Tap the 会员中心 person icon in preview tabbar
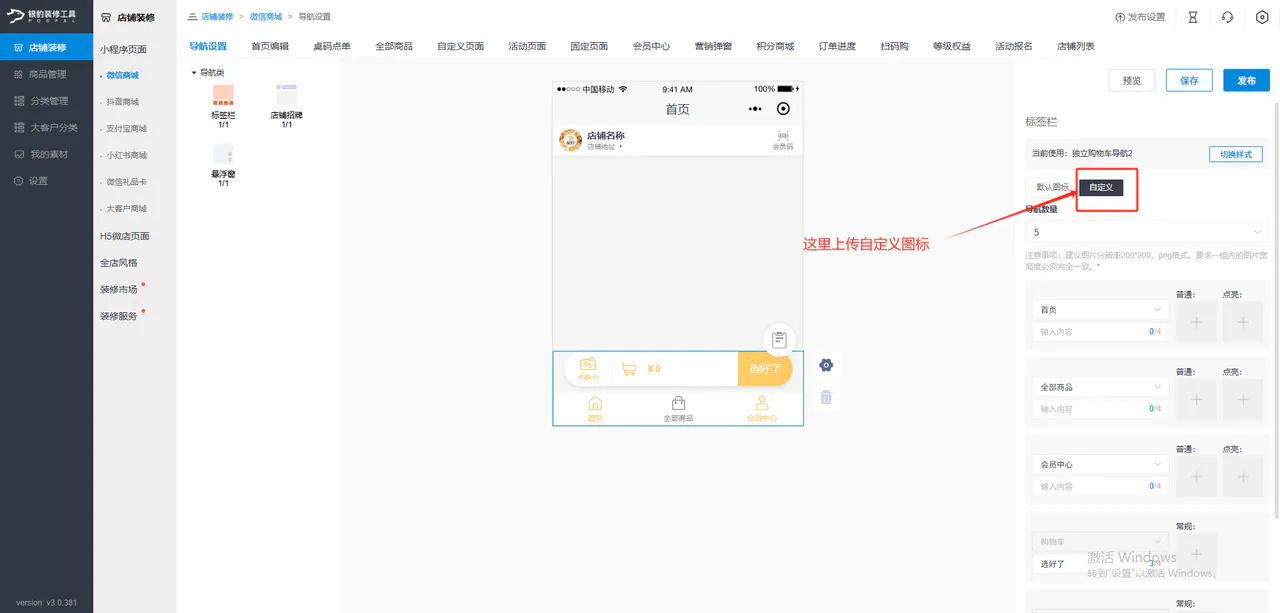Screen dimensions: 1280x613 tap(761, 403)
